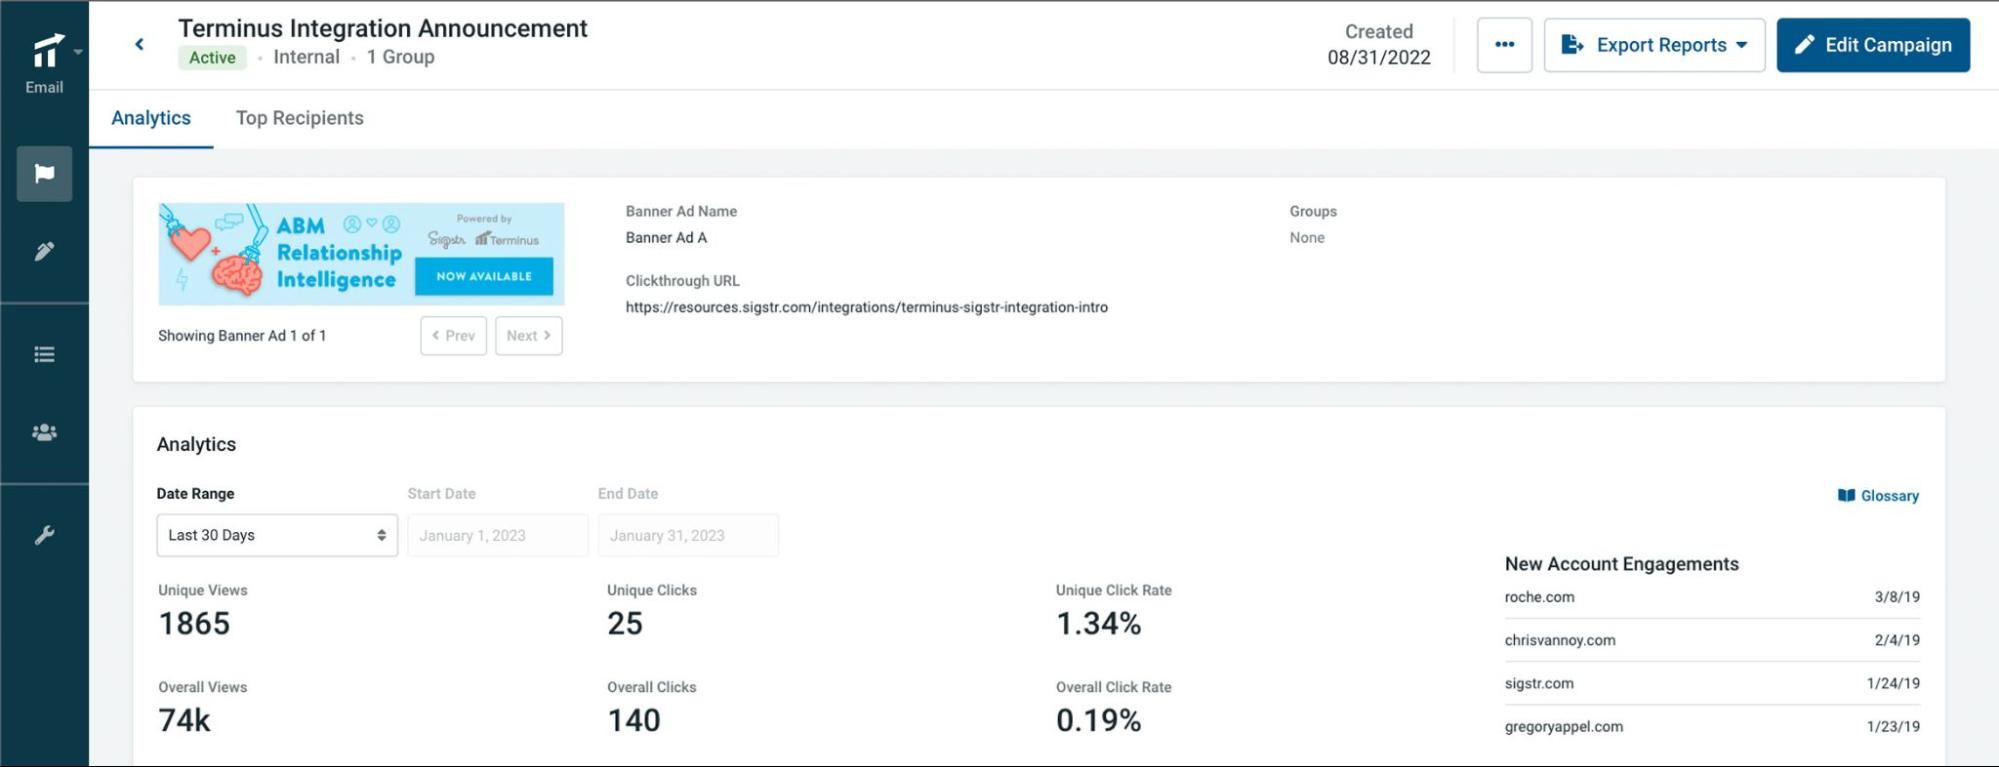Click the Unique Views value 1865
Image resolution: width=1999 pixels, height=767 pixels.
point(194,623)
